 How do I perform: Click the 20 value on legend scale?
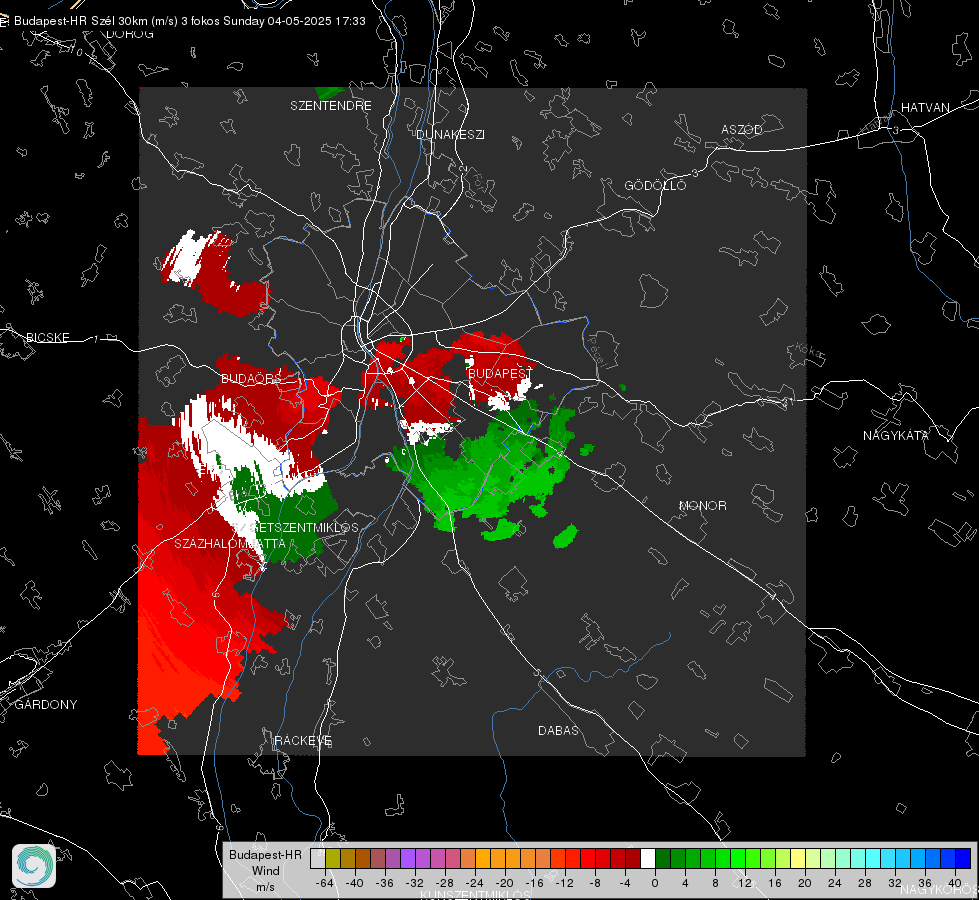[804, 883]
